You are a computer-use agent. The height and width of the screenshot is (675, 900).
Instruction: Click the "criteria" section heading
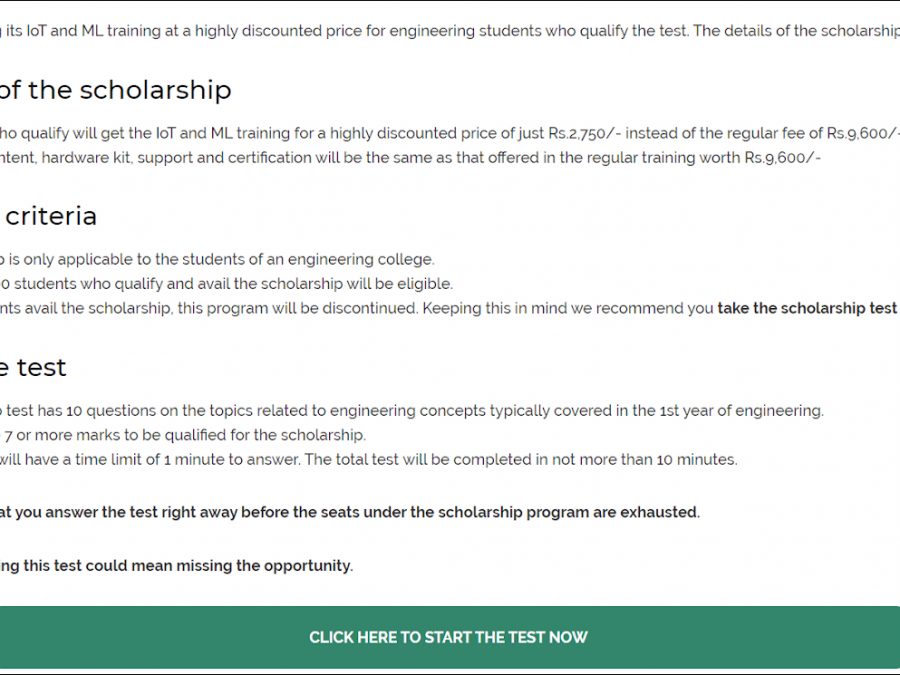[x=48, y=216]
